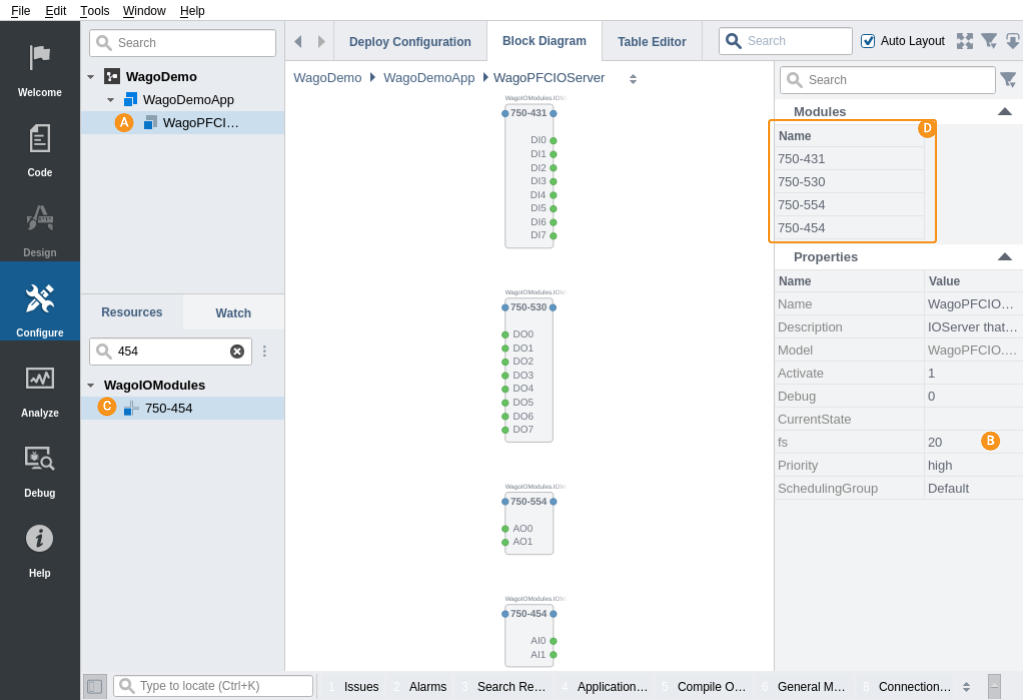Click the filter icon next to properties search
This screenshot has width=1023, height=700.
click(x=1008, y=80)
